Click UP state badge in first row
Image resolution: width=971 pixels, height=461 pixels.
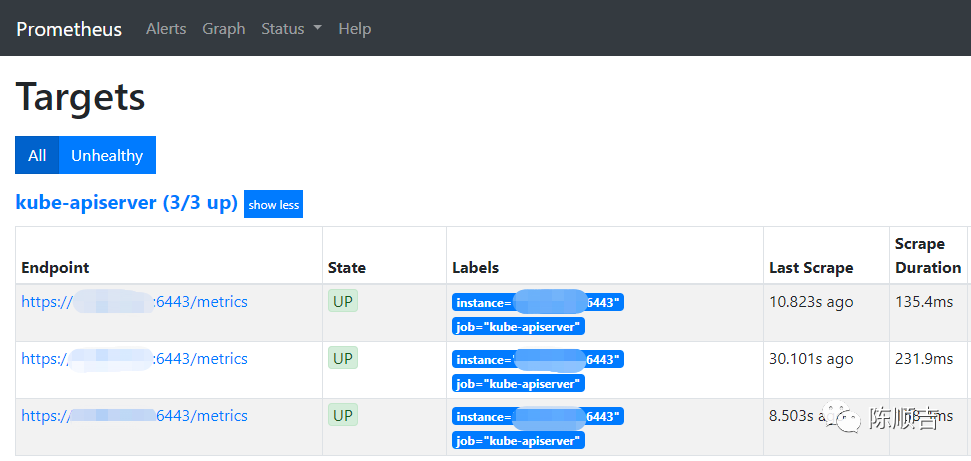(343, 301)
